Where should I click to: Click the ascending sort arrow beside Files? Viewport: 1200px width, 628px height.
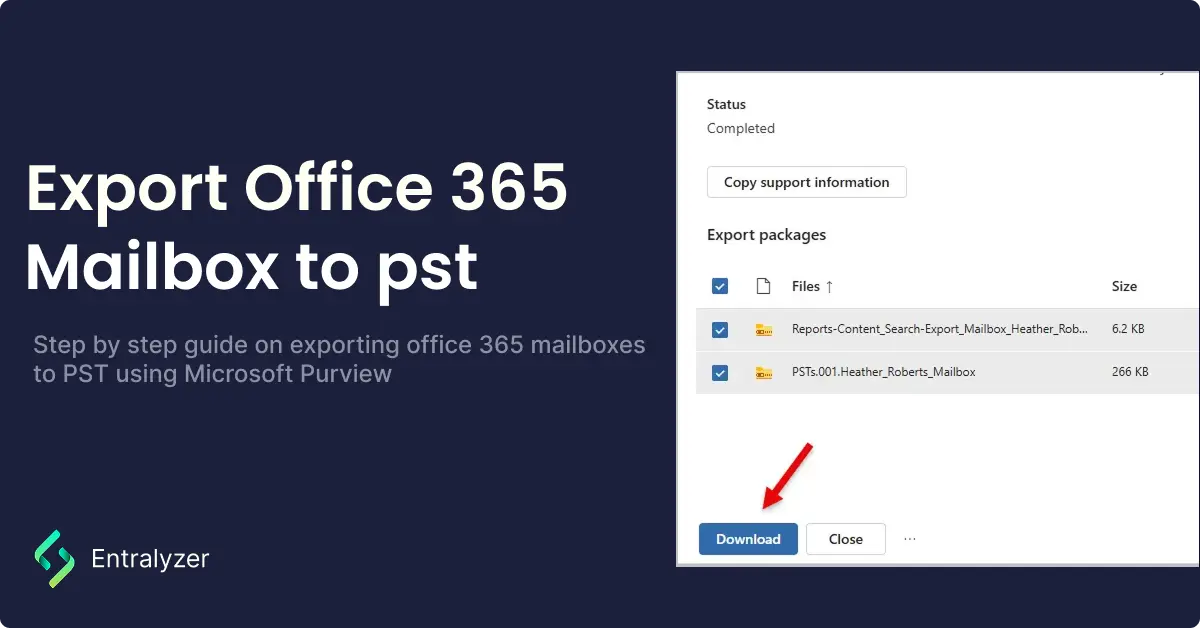(831, 286)
